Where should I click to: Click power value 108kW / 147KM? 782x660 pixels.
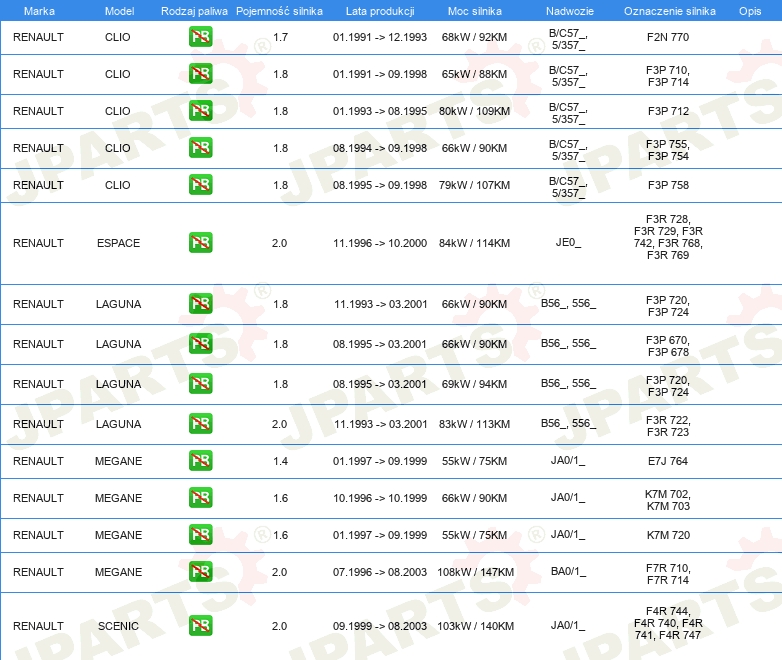coord(475,572)
